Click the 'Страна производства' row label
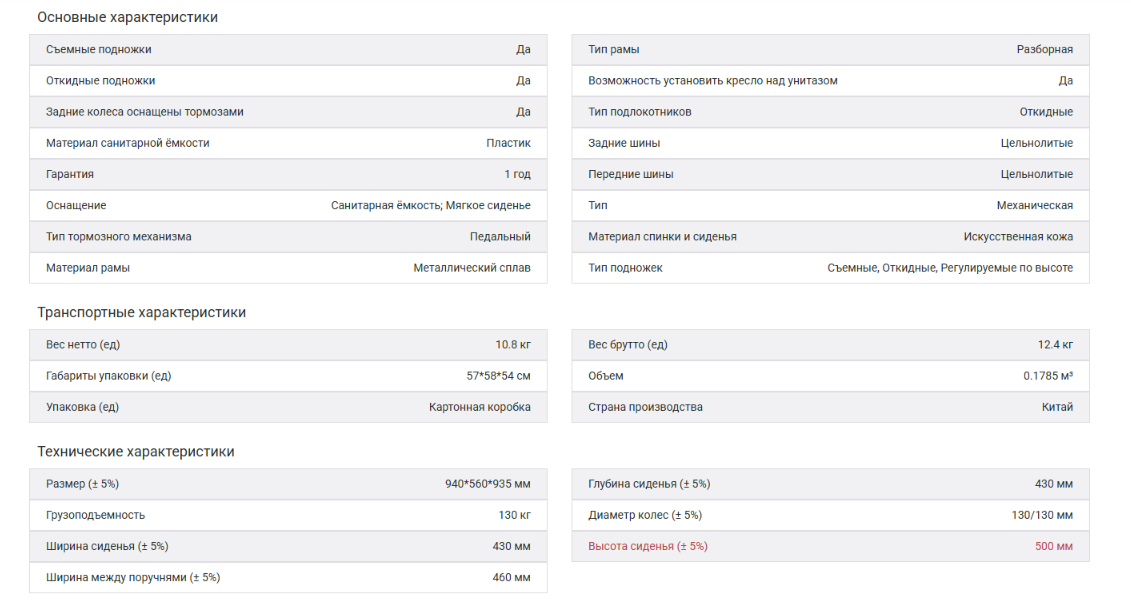1131x610 pixels. (x=645, y=407)
